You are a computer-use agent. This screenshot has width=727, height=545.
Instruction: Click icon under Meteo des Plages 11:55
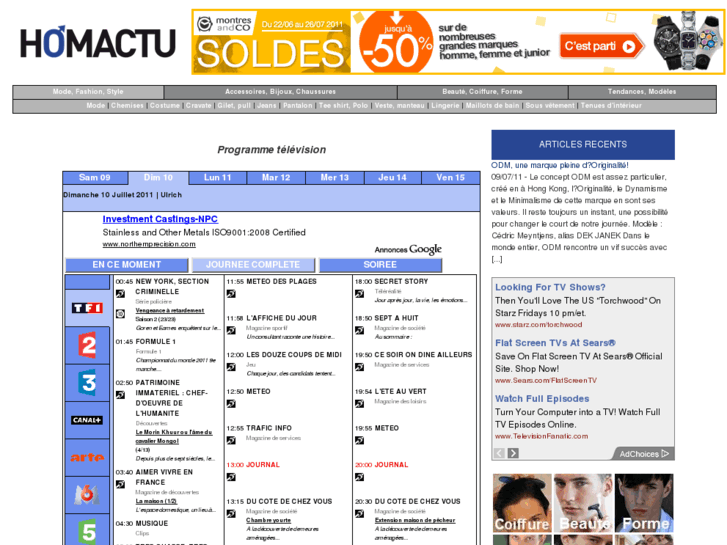tap(231, 294)
